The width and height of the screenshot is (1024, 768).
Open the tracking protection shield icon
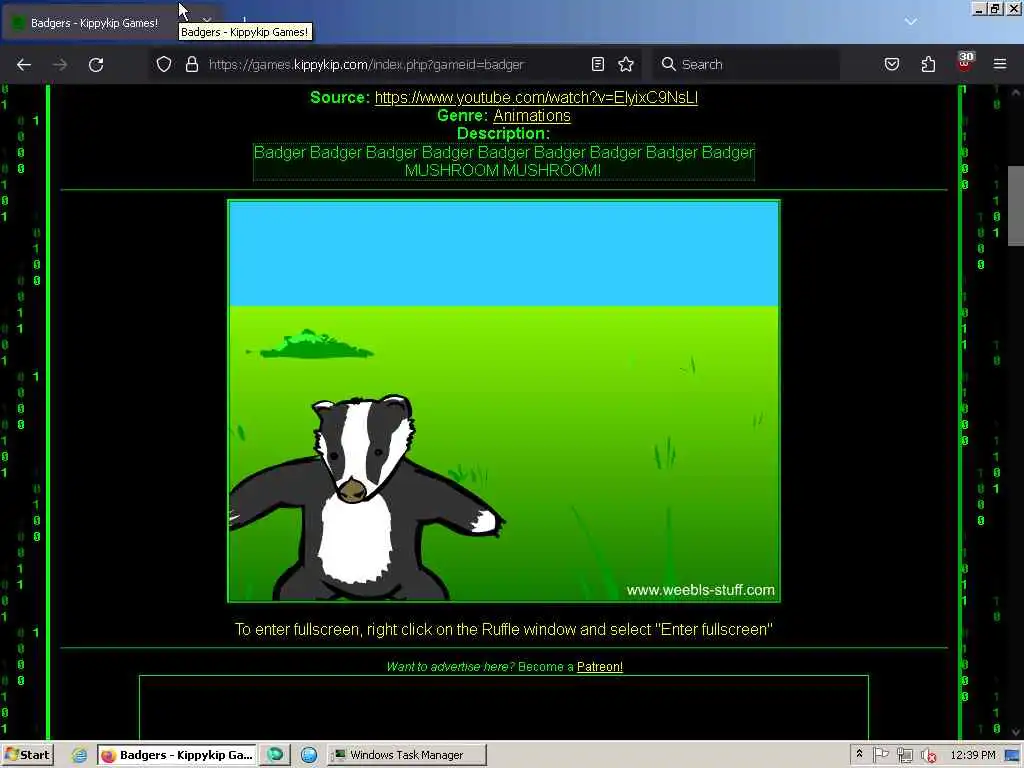coord(164,64)
